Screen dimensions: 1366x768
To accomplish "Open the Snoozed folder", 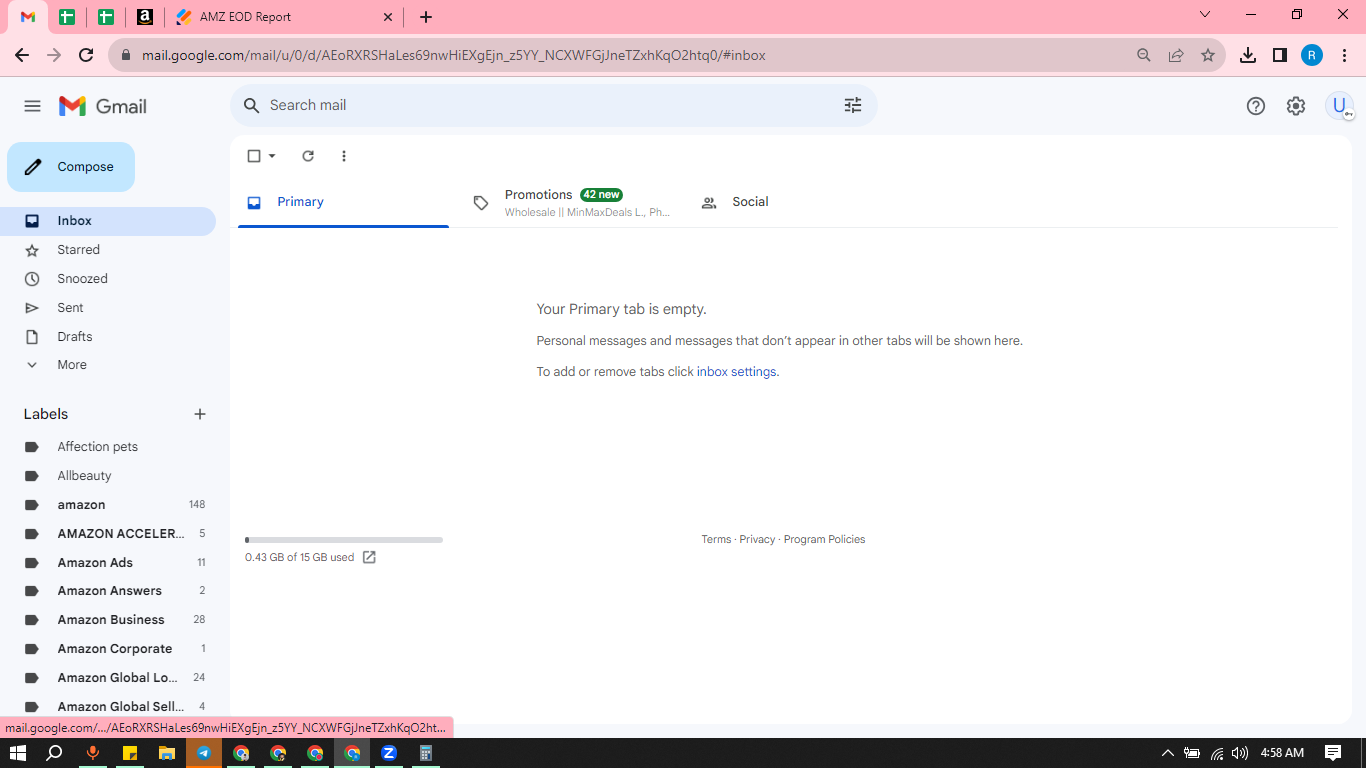I will coord(108,279).
